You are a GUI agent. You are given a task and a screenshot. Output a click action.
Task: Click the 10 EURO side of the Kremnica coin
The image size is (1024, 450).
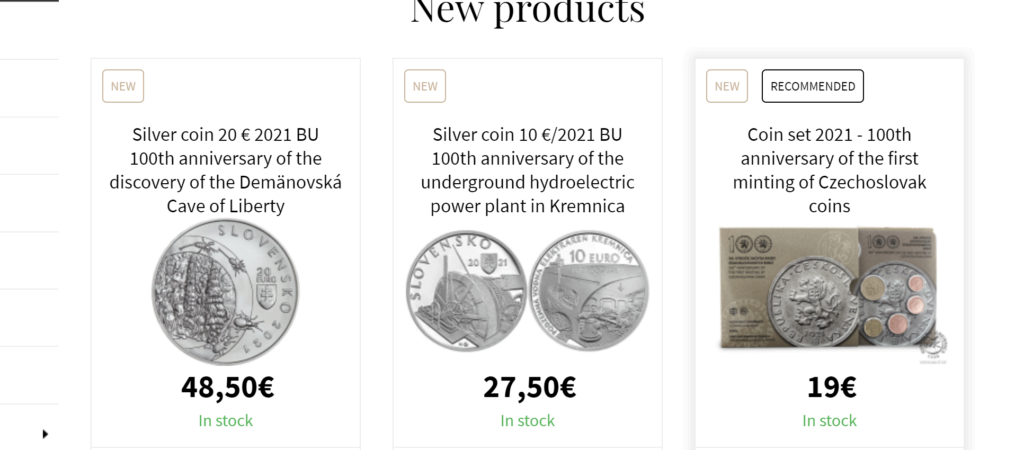(588, 293)
